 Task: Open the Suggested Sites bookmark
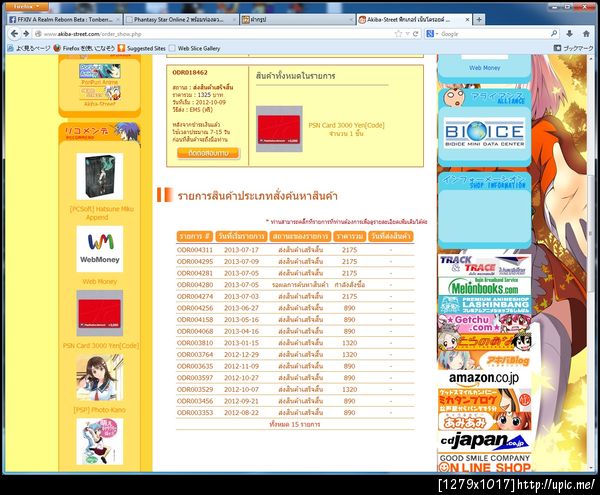(x=142, y=48)
